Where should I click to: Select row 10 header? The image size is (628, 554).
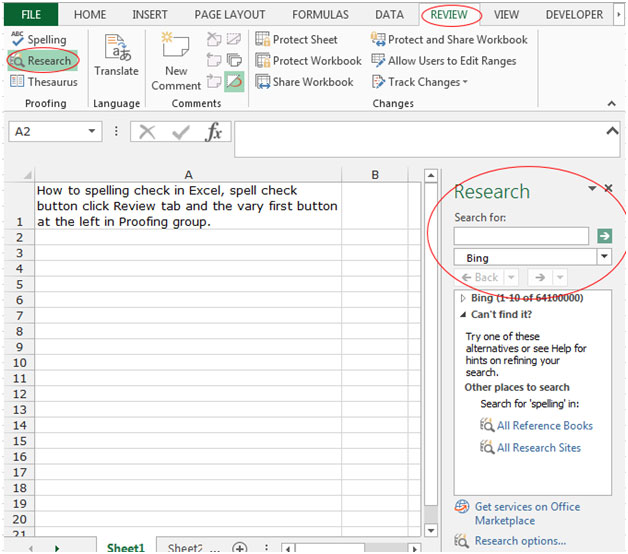20,363
